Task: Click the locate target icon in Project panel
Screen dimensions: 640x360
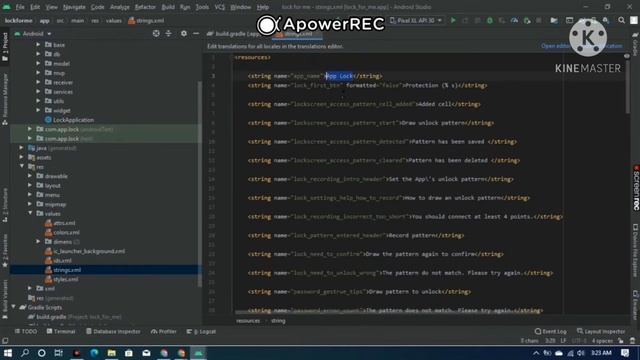Action: pyautogui.click(x=156, y=33)
